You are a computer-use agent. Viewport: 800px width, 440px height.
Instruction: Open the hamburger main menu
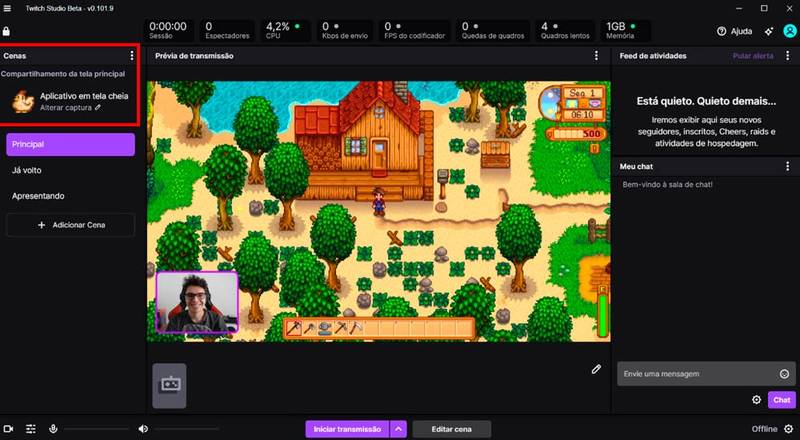pos(7,8)
